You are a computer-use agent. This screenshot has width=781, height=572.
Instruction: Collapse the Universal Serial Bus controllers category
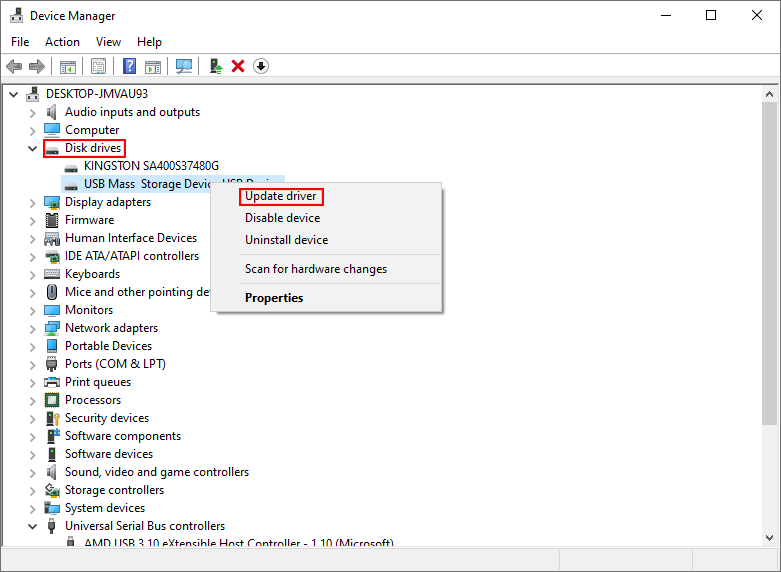click(x=32, y=526)
